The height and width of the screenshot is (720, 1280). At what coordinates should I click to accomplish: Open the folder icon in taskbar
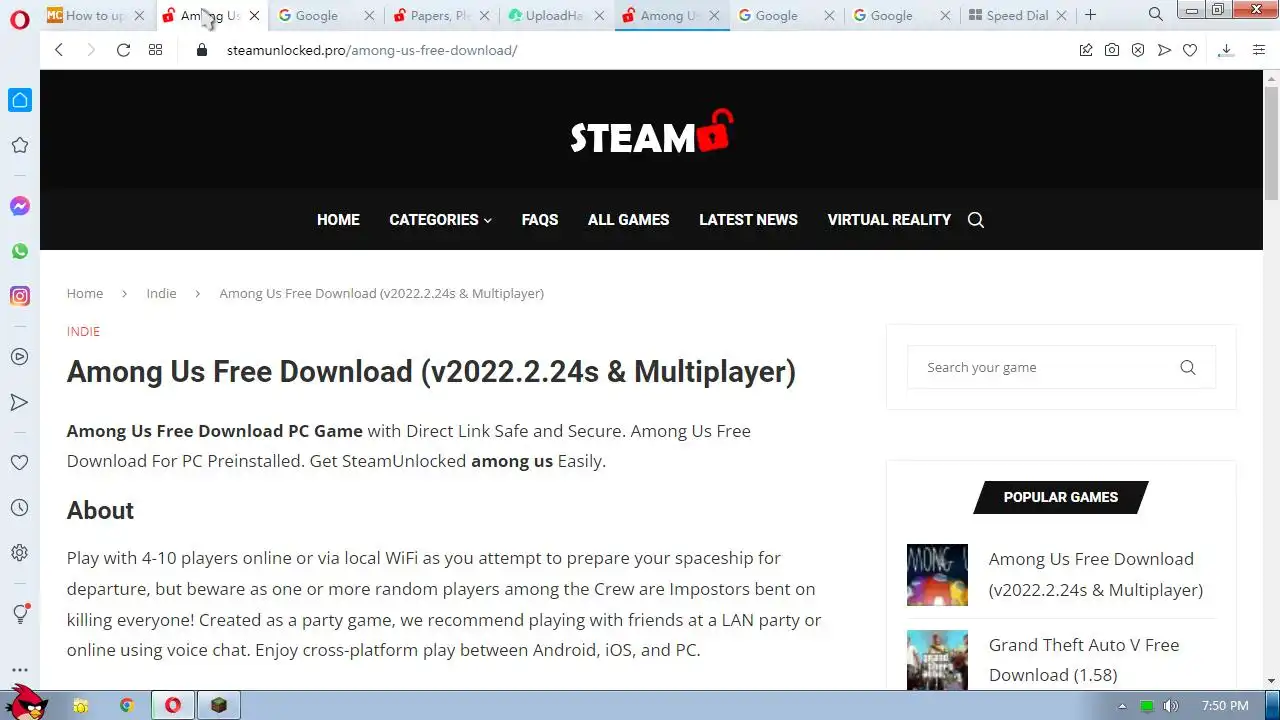tap(81, 706)
